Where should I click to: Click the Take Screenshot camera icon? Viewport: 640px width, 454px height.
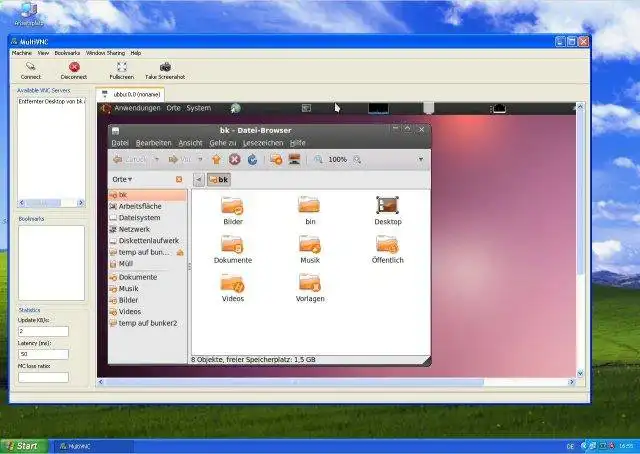(165, 67)
